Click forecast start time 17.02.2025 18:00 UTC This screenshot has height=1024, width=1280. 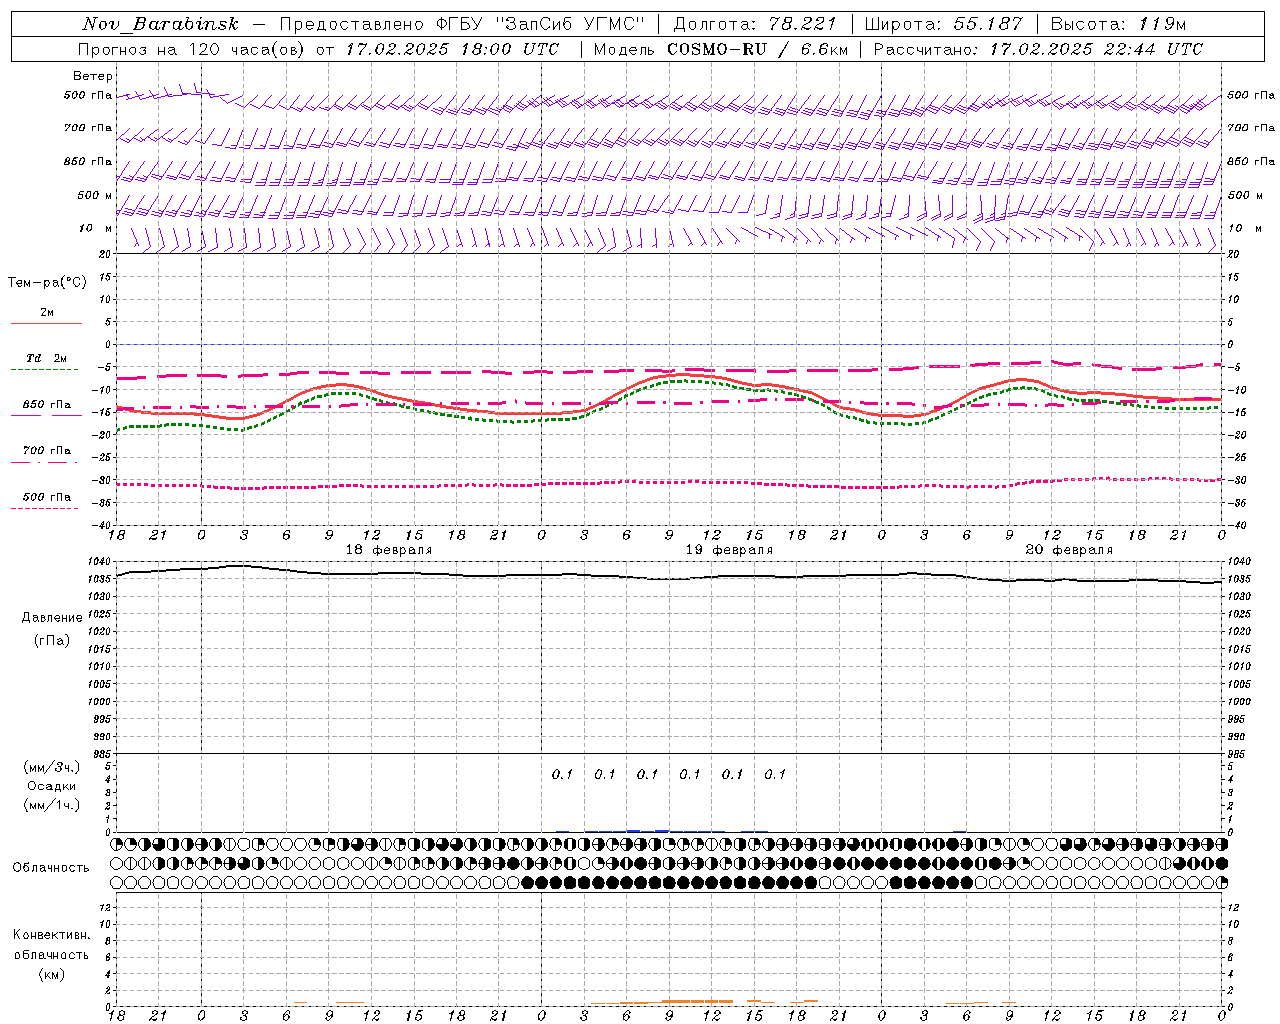453,49
